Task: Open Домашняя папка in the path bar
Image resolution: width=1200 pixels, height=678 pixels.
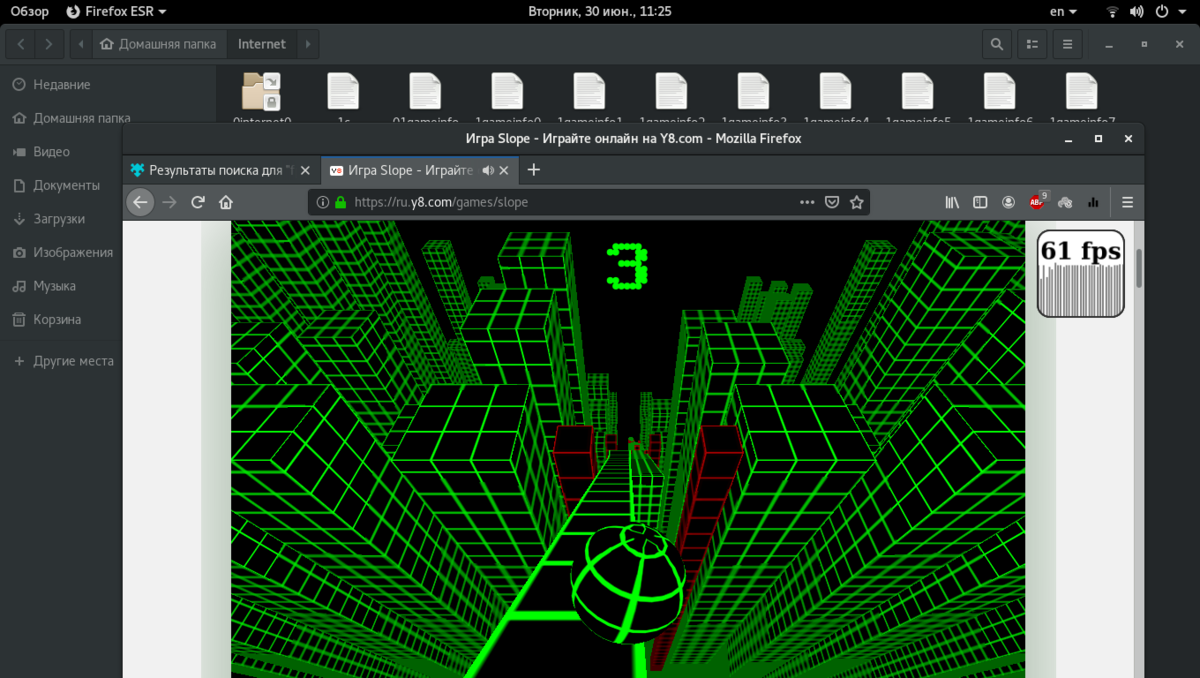Action: tap(159, 44)
